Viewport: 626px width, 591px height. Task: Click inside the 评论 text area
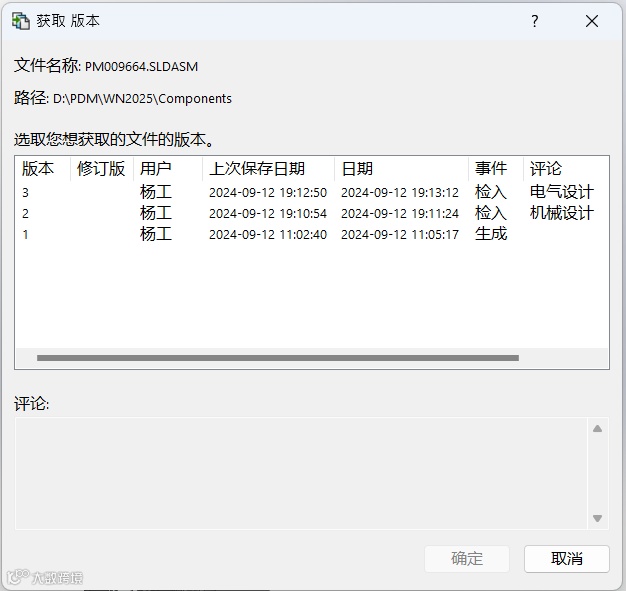(x=301, y=474)
